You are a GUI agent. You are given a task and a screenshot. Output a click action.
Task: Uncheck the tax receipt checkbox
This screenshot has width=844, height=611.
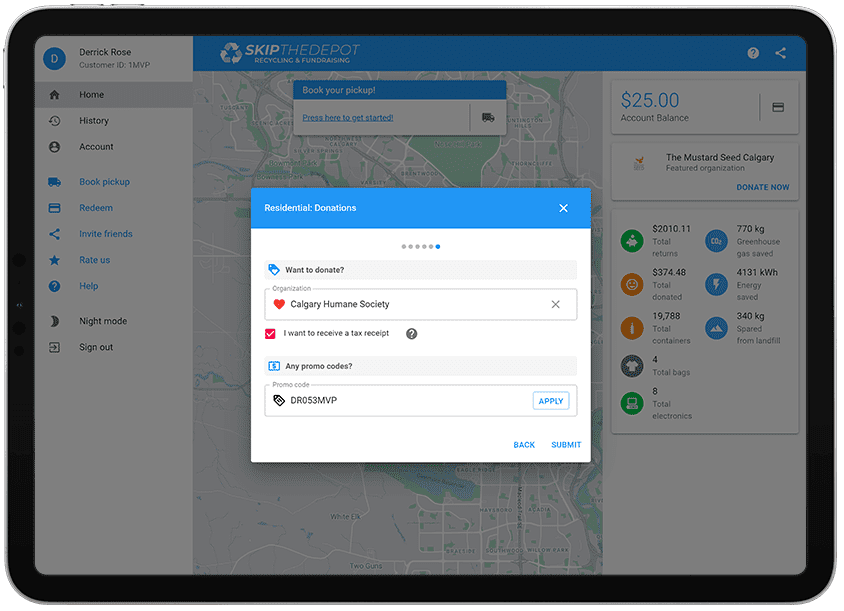click(270, 334)
